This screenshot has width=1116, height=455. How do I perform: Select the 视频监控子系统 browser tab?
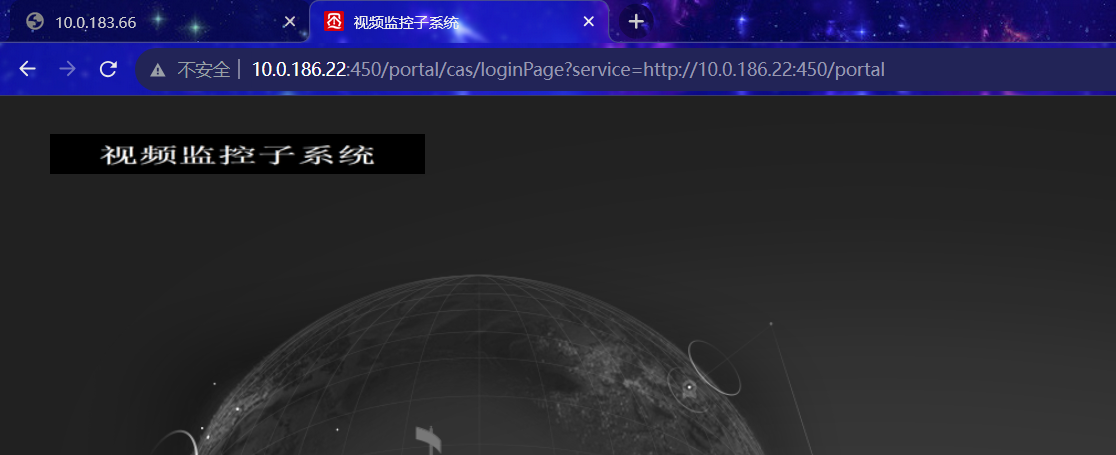(459, 22)
